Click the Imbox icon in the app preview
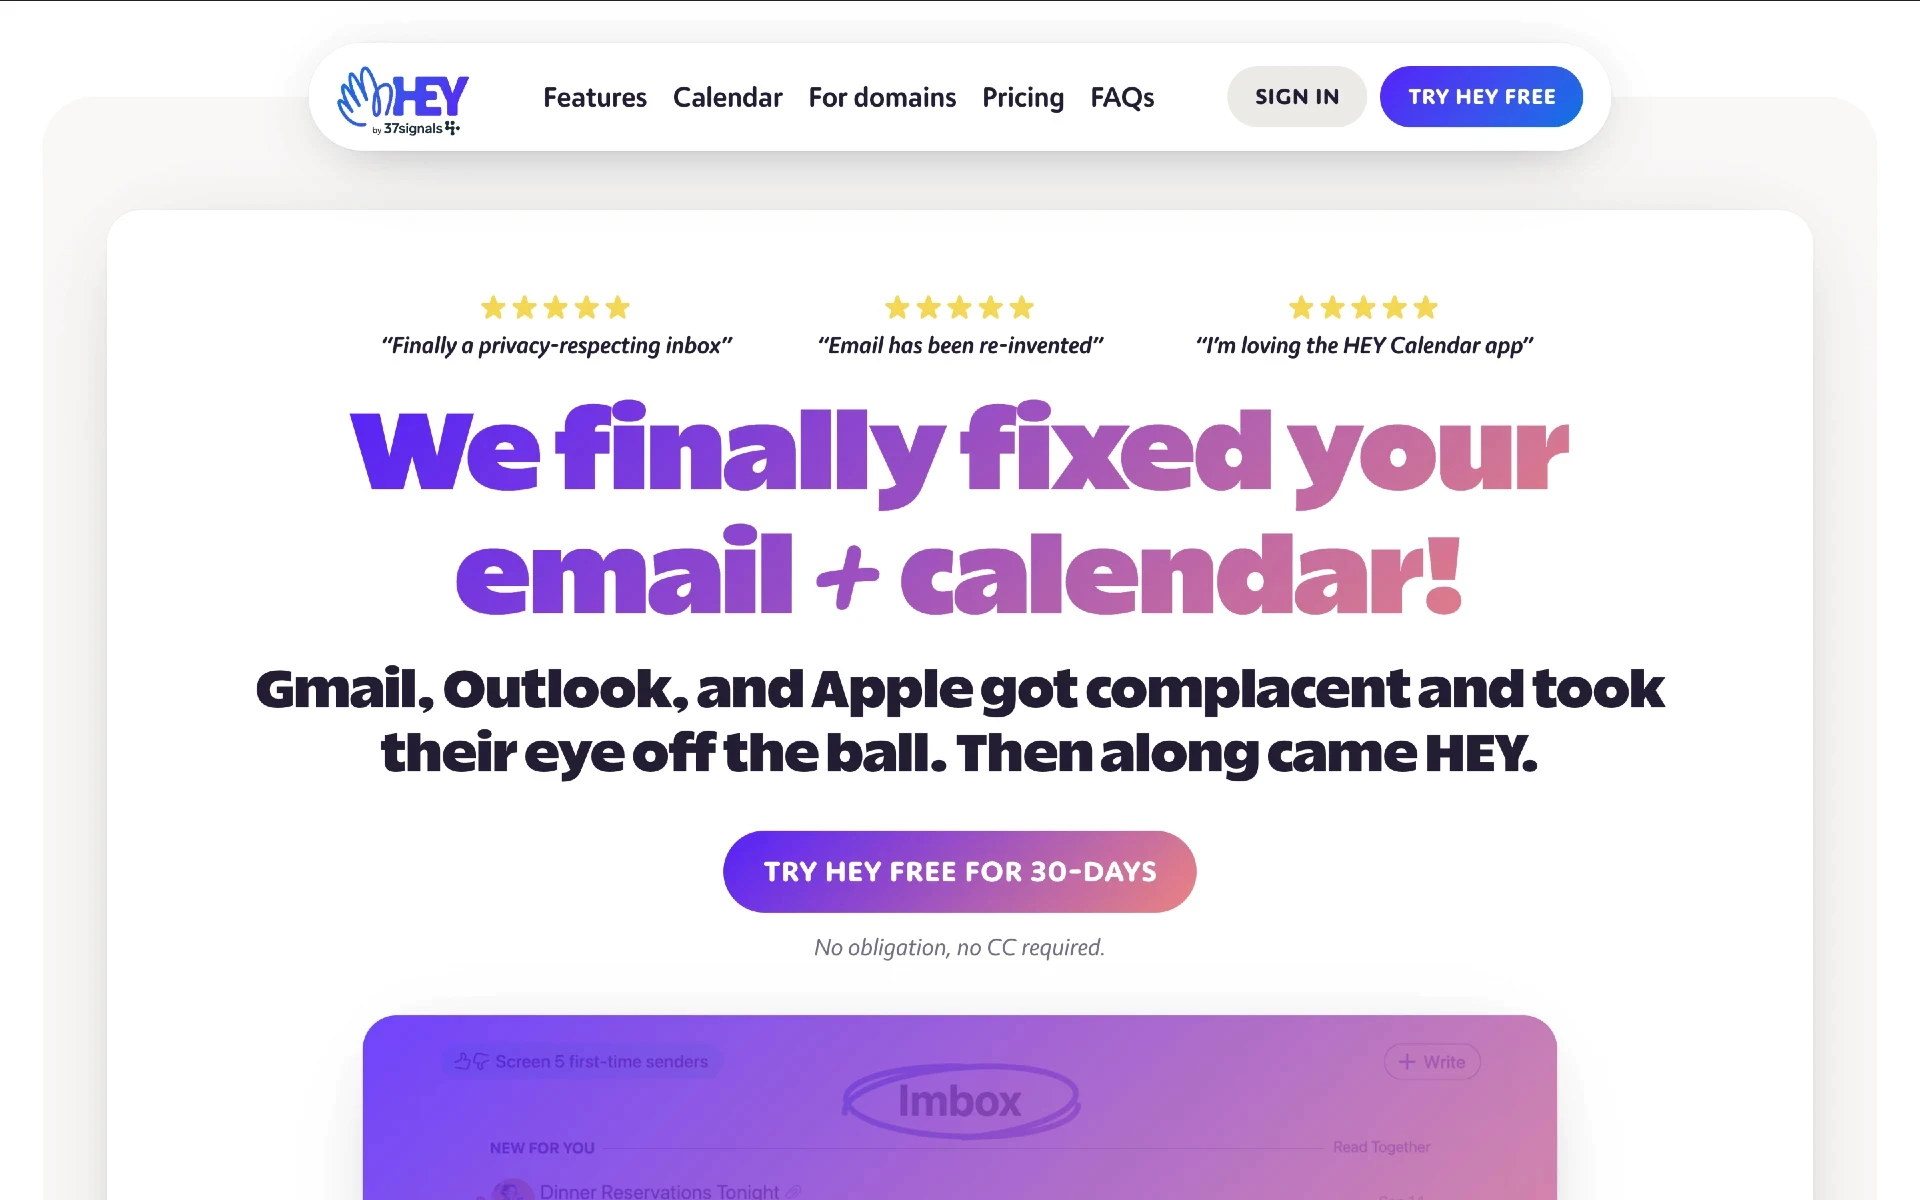 (x=959, y=1100)
